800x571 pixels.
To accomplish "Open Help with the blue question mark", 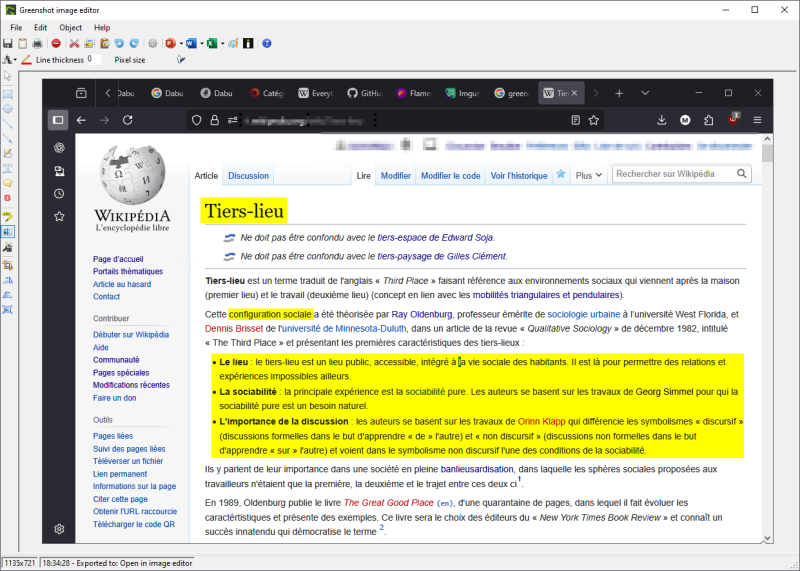I will (267, 43).
